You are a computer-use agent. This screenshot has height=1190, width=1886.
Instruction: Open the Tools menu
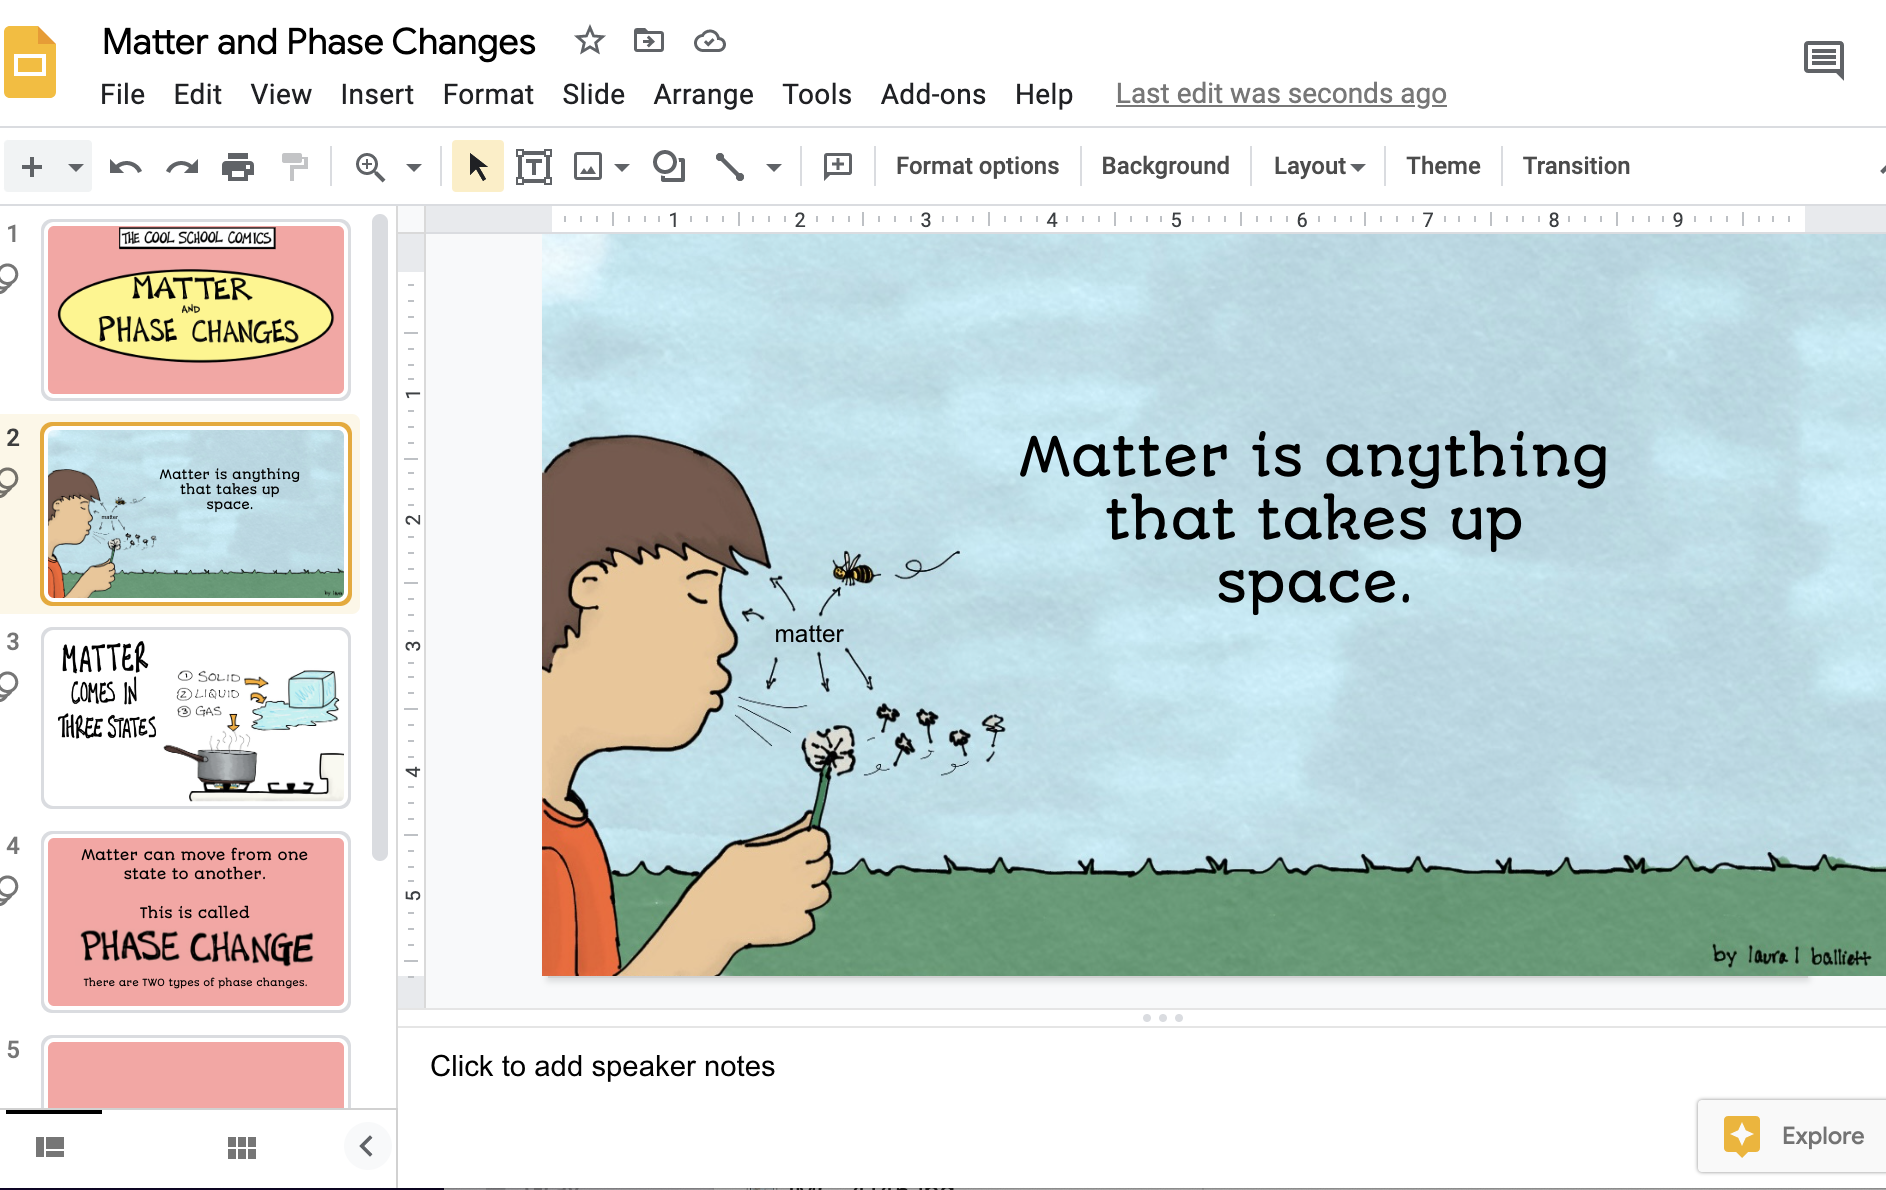tap(816, 94)
